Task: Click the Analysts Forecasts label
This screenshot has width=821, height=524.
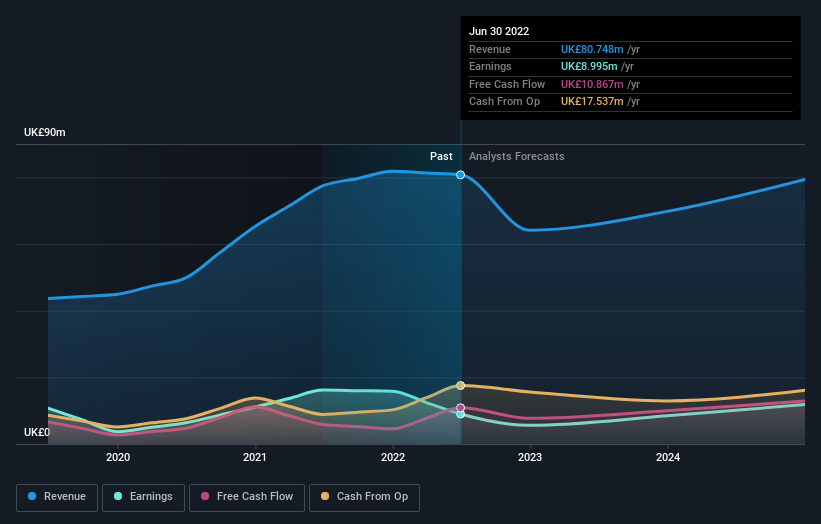Action: pyautogui.click(x=516, y=157)
